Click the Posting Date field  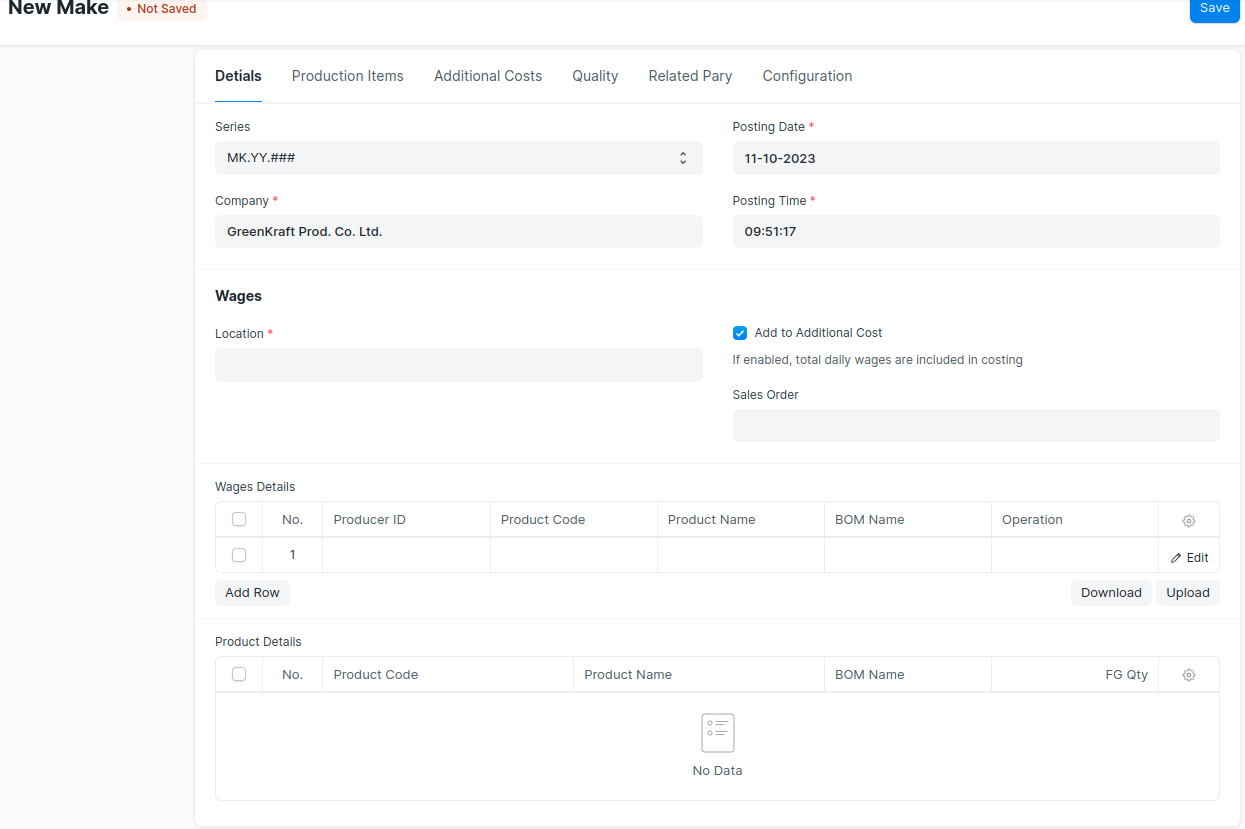click(975, 158)
